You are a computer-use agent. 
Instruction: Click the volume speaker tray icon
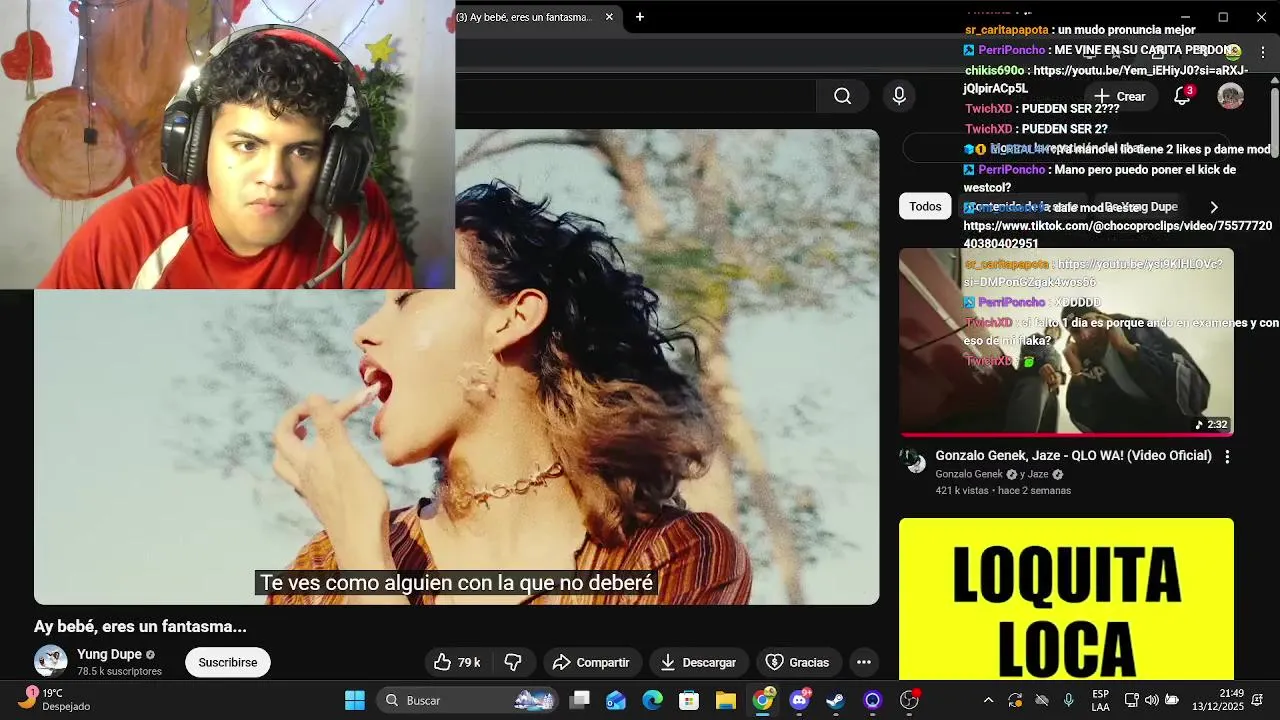pos(1152,700)
